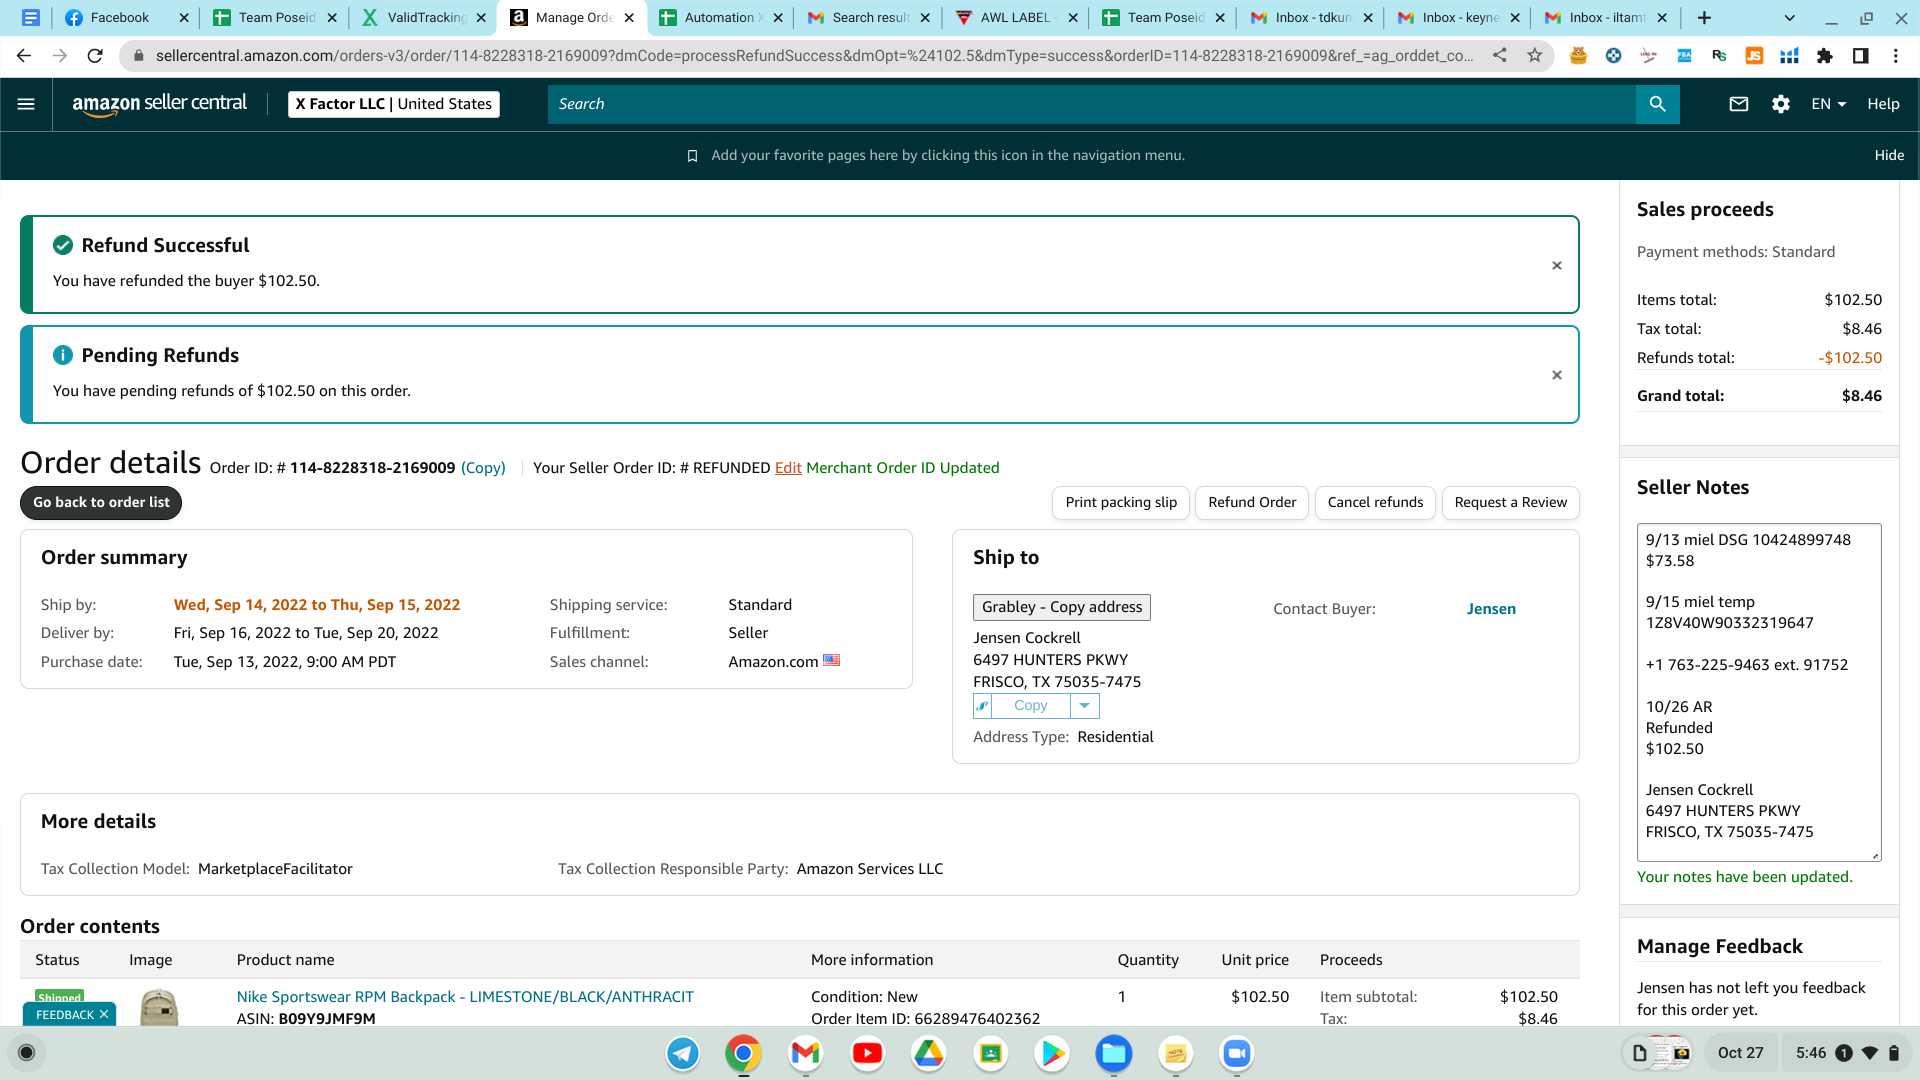
Task: Expand the Copy address dropdown arrow
Action: [1084, 706]
